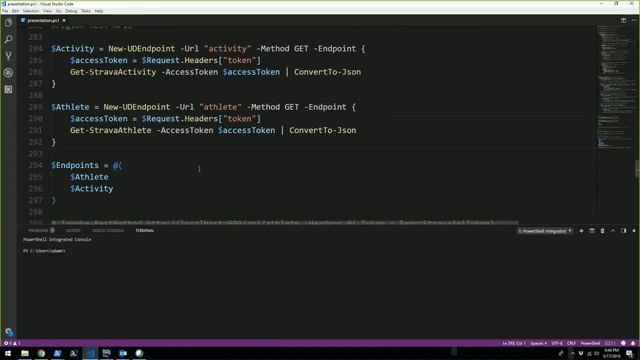Image resolution: width=640 pixels, height=360 pixels.
Task: Open the Tasks menu
Action: [x=86, y=11]
